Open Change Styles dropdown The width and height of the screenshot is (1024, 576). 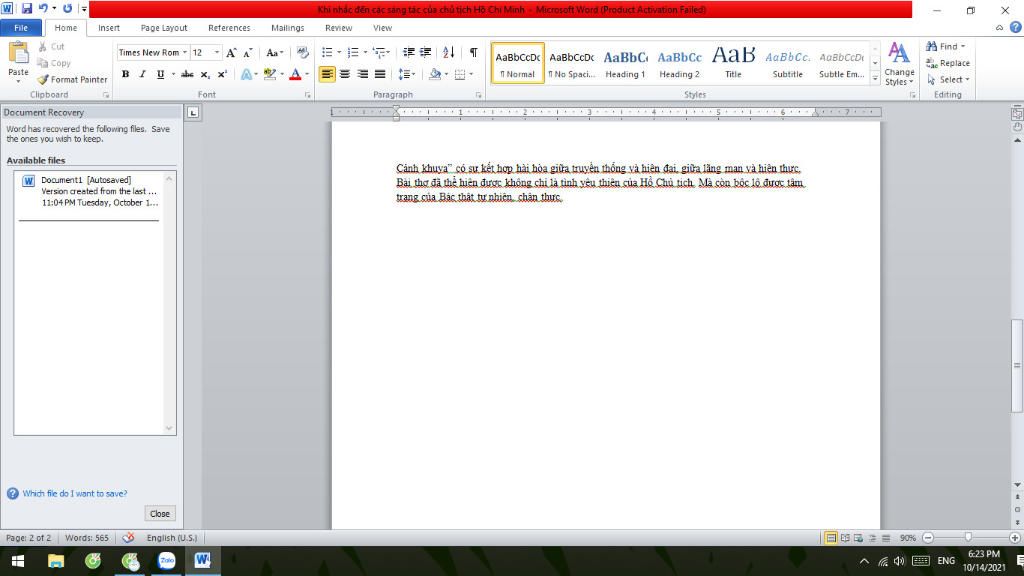[x=899, y=64]
